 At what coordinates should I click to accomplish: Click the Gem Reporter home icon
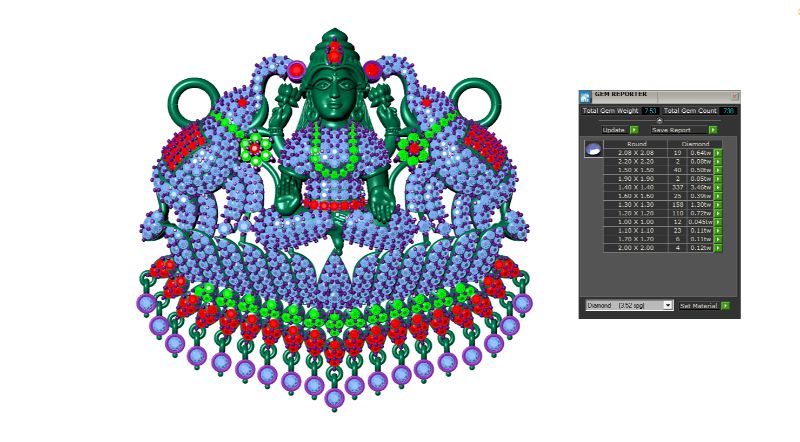click(585, 97)
